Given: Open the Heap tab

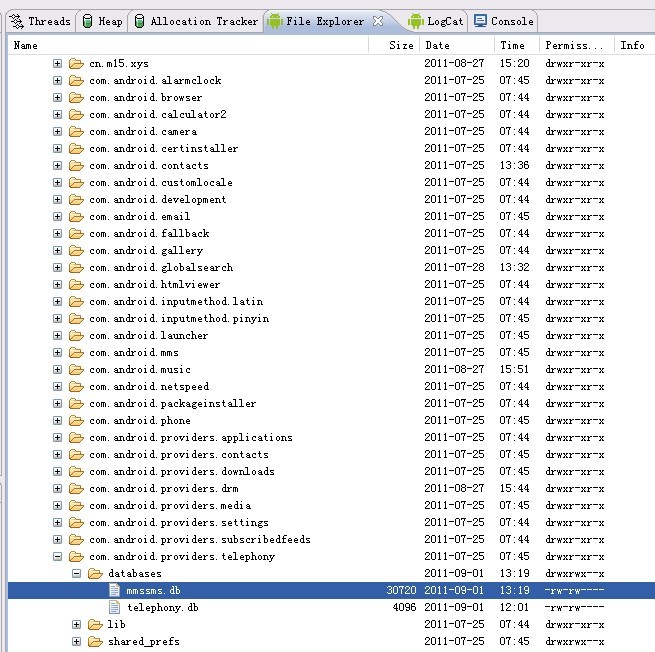Looking at the screenshot, I should pos(102,21).
